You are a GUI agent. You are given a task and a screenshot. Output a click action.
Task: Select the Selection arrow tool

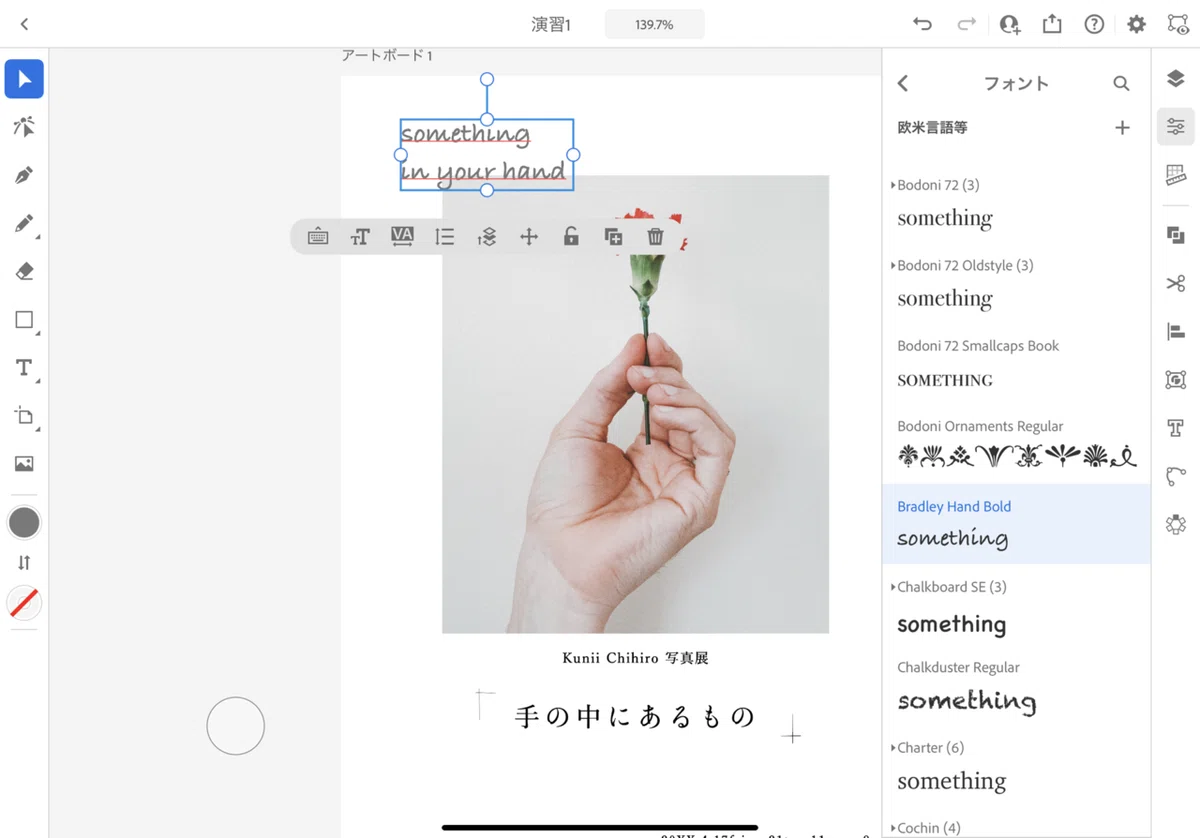tap(24, 79)
